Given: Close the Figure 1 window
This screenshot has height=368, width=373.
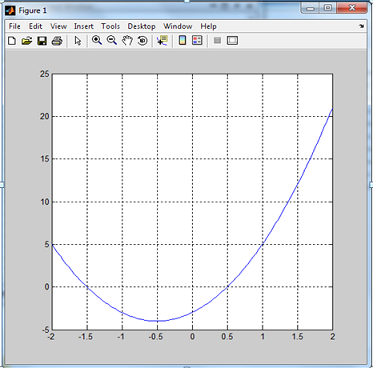Looking at the screenshot, I should 351,8.
